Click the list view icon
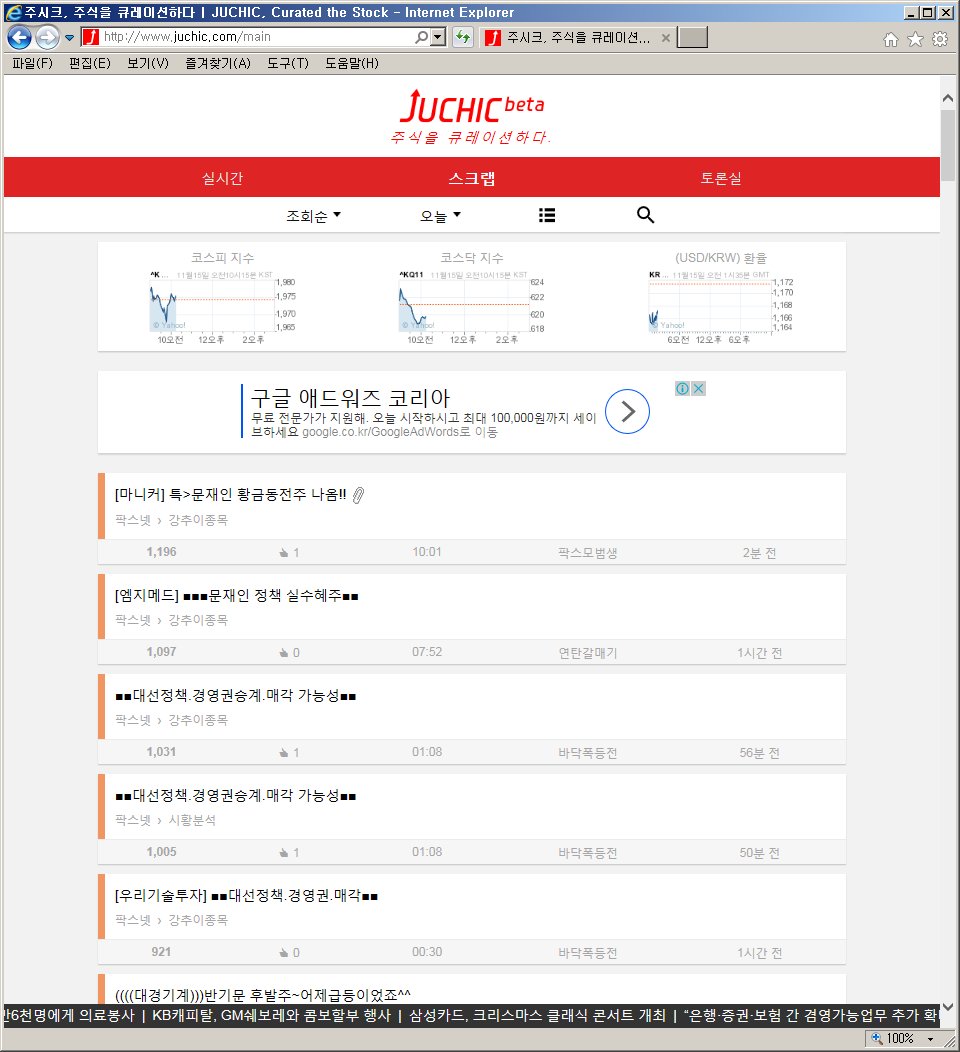 547,215
